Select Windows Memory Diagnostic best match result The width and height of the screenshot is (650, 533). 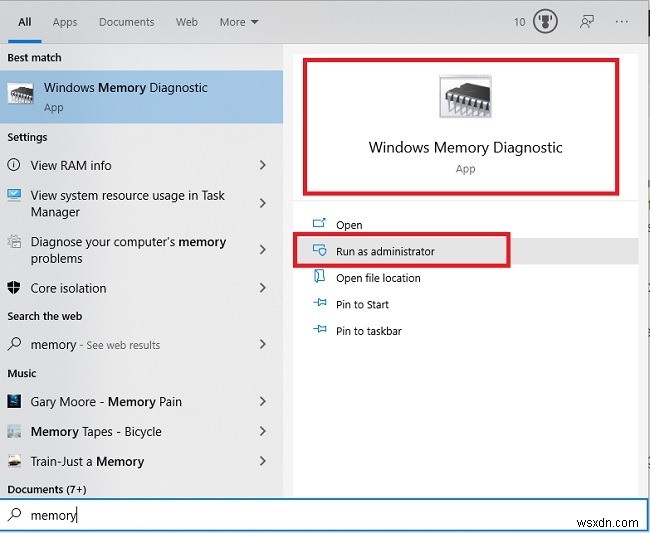click(x=141, y=97)
